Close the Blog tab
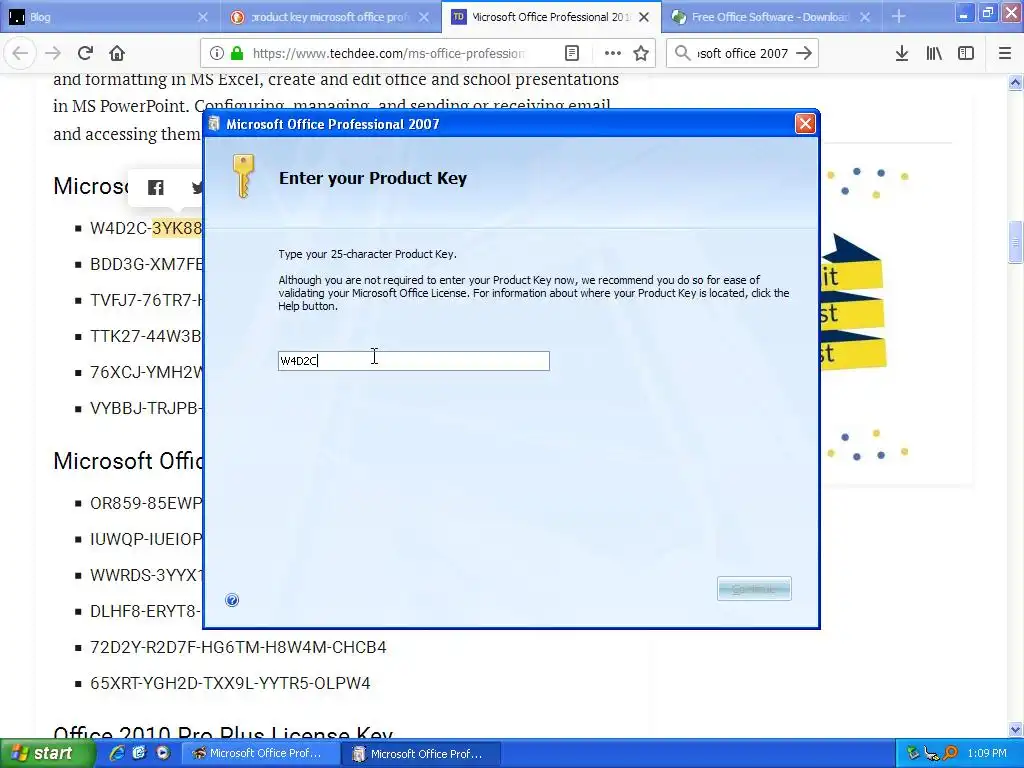 [203, 17]
